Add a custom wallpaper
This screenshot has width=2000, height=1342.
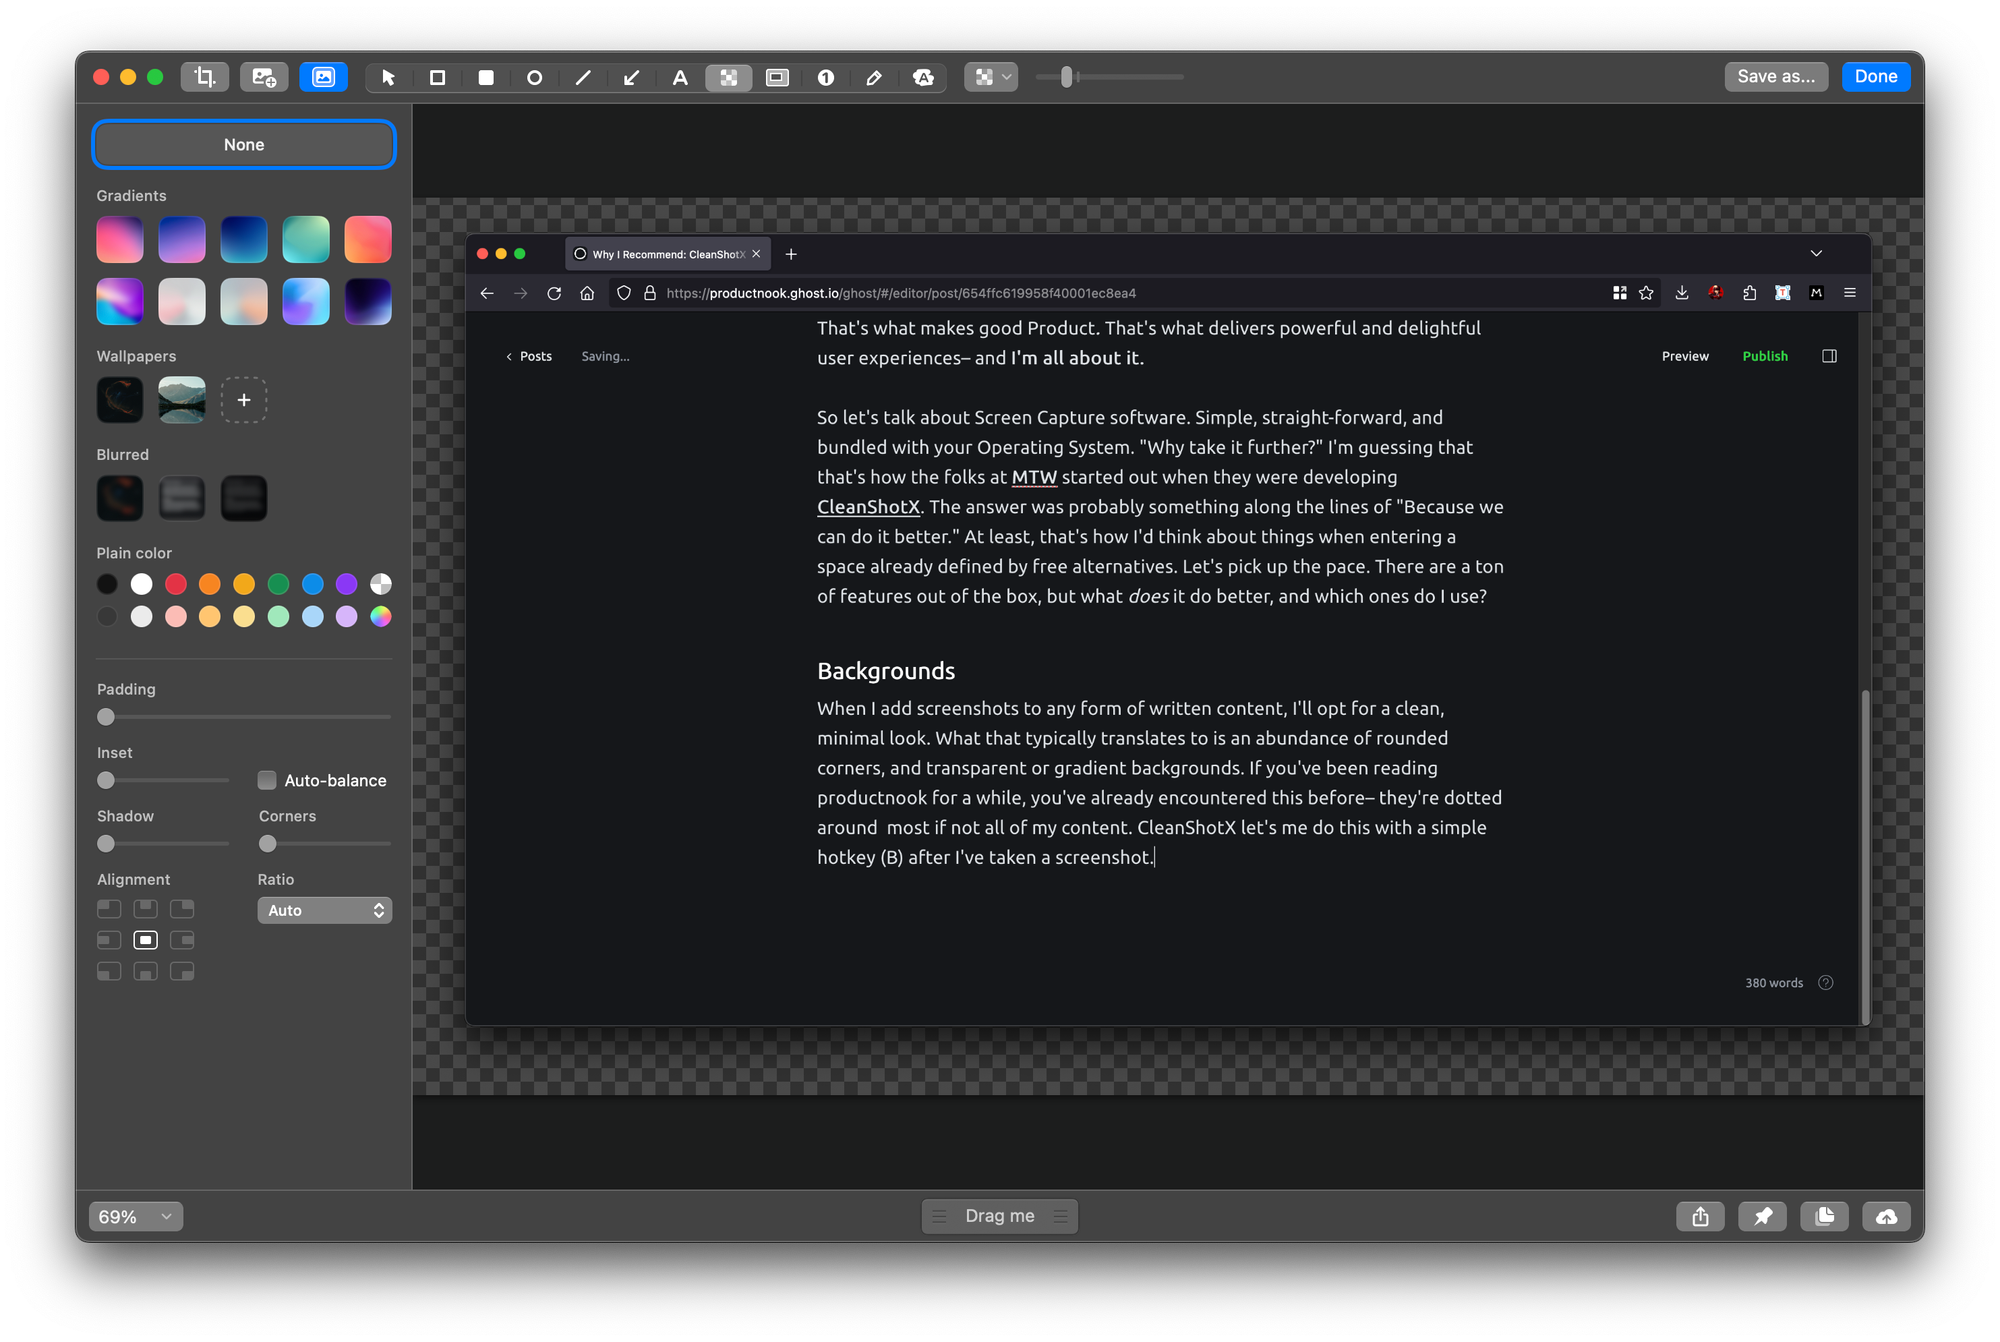[x=244, y=400]
